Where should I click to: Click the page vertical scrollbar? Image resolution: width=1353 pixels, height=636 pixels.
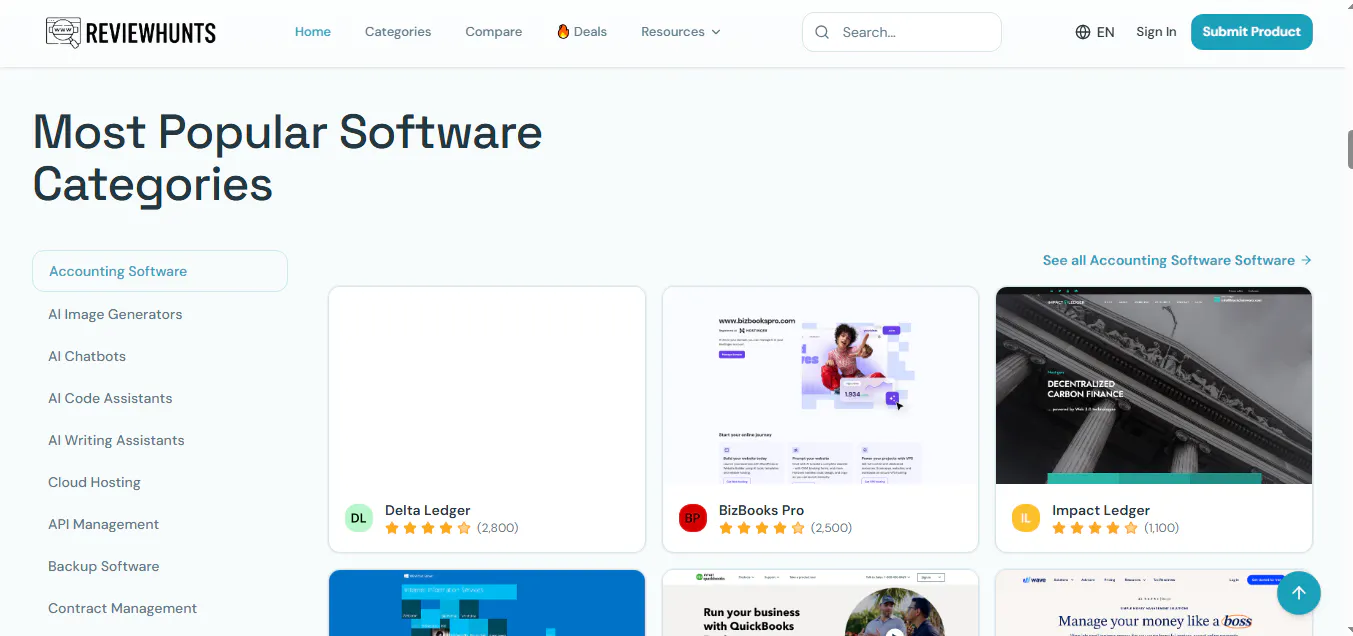[x=1349, y=150]
